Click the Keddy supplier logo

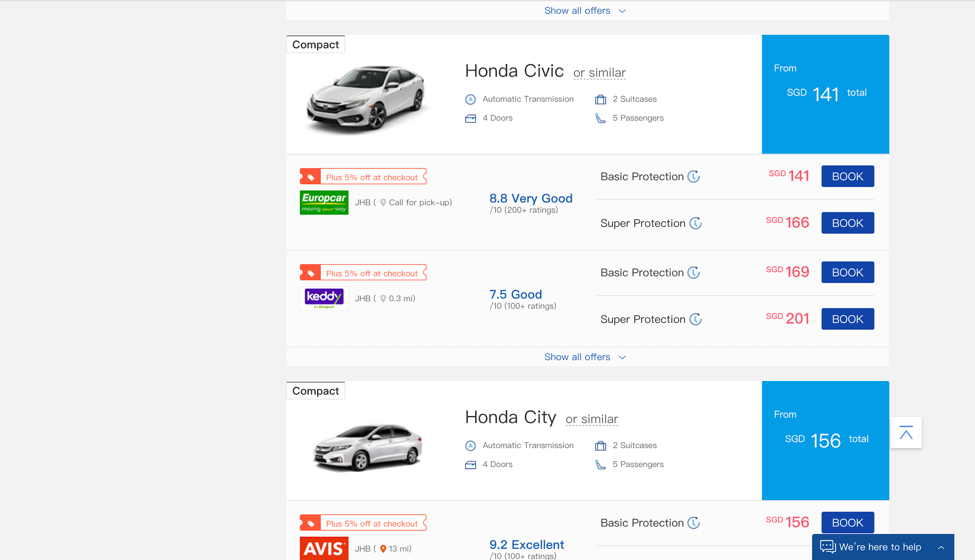pyautogui.click(x=324, y=298)
